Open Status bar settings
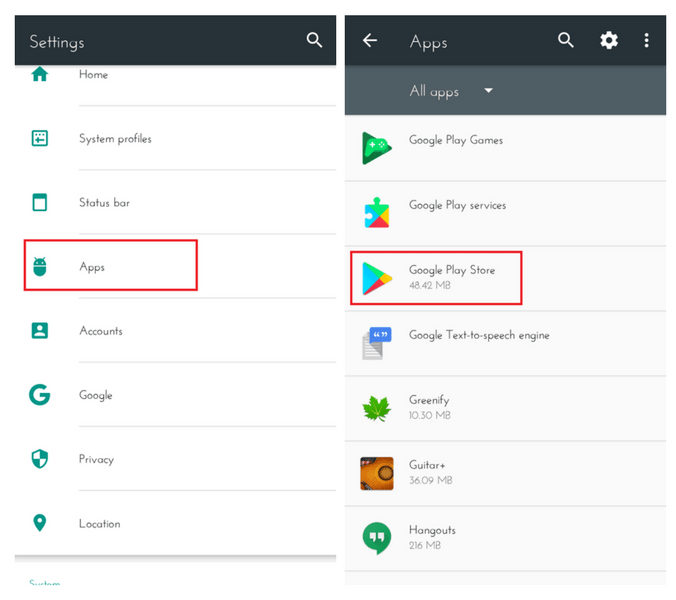The image size is (676, 600). (x=175, y=202)
